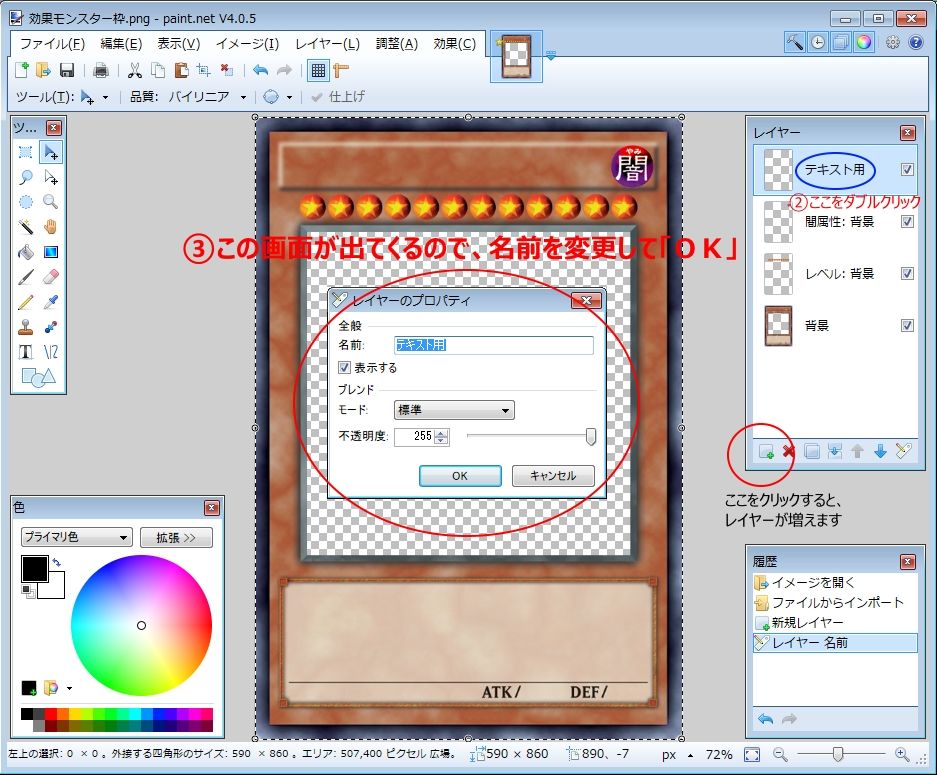
Task: Select the Pencil tool
Action: click(x=25, y=302)
